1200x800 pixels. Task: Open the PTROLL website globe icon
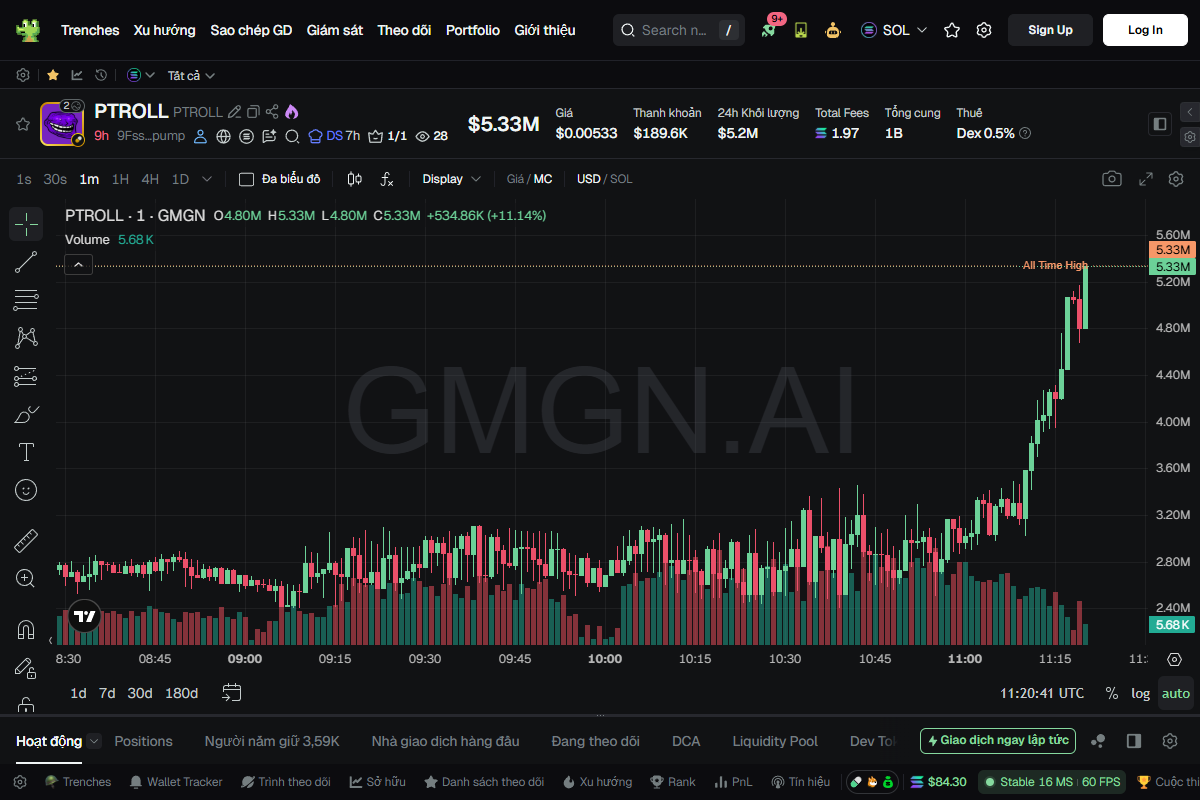point(223,136)
